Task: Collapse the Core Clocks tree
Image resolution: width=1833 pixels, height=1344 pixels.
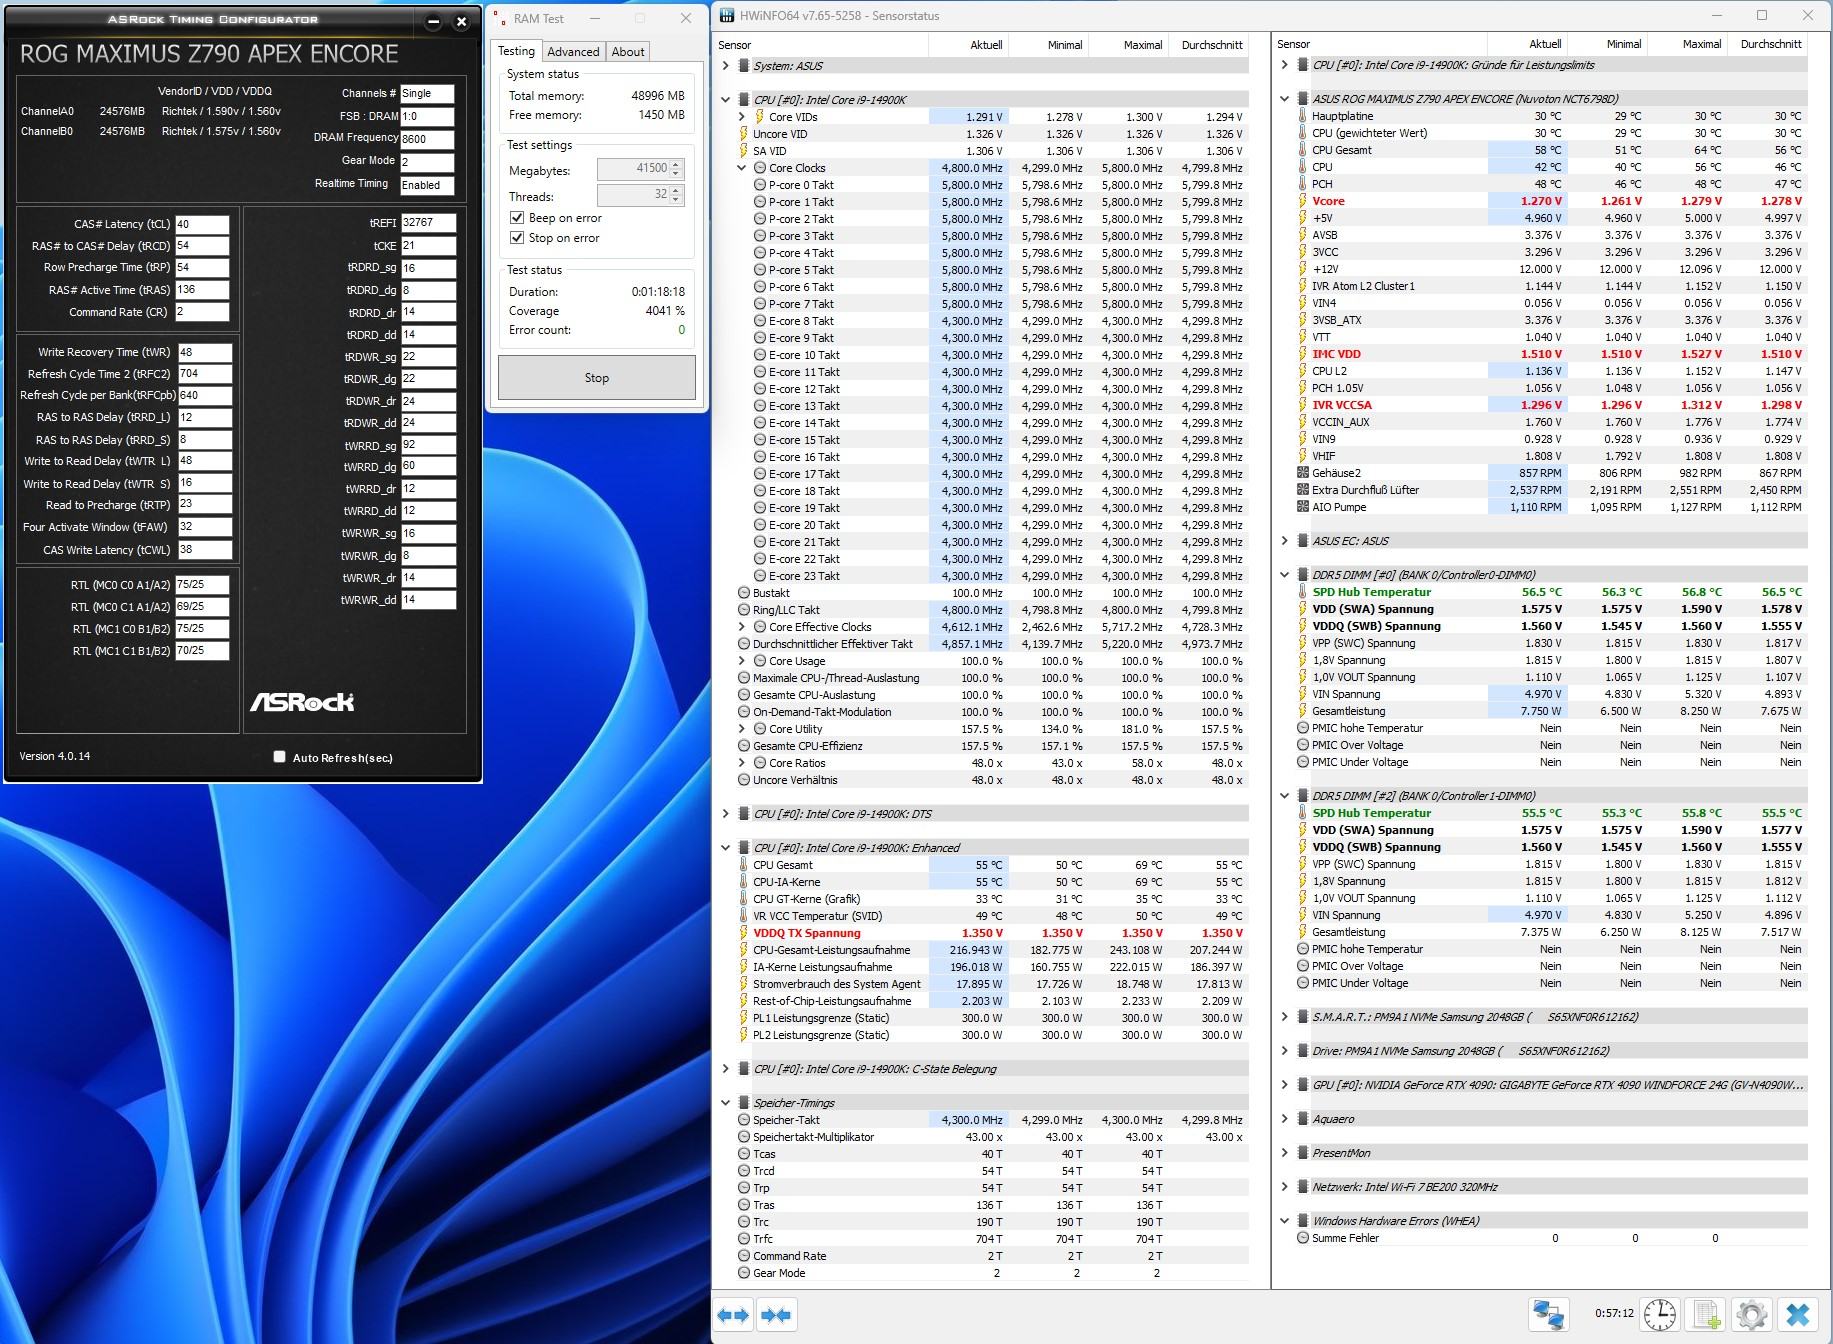Action: point(742,168)
